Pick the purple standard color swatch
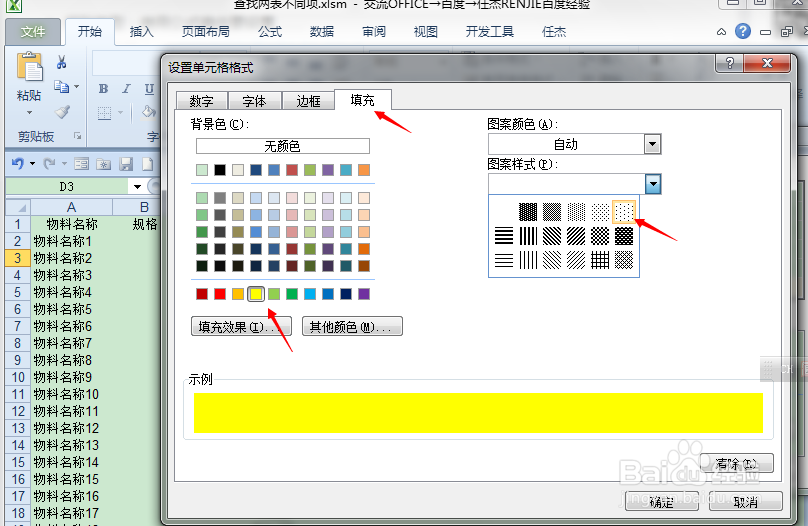The height and width of the screenshot is (526, 808). coord(364,294)
